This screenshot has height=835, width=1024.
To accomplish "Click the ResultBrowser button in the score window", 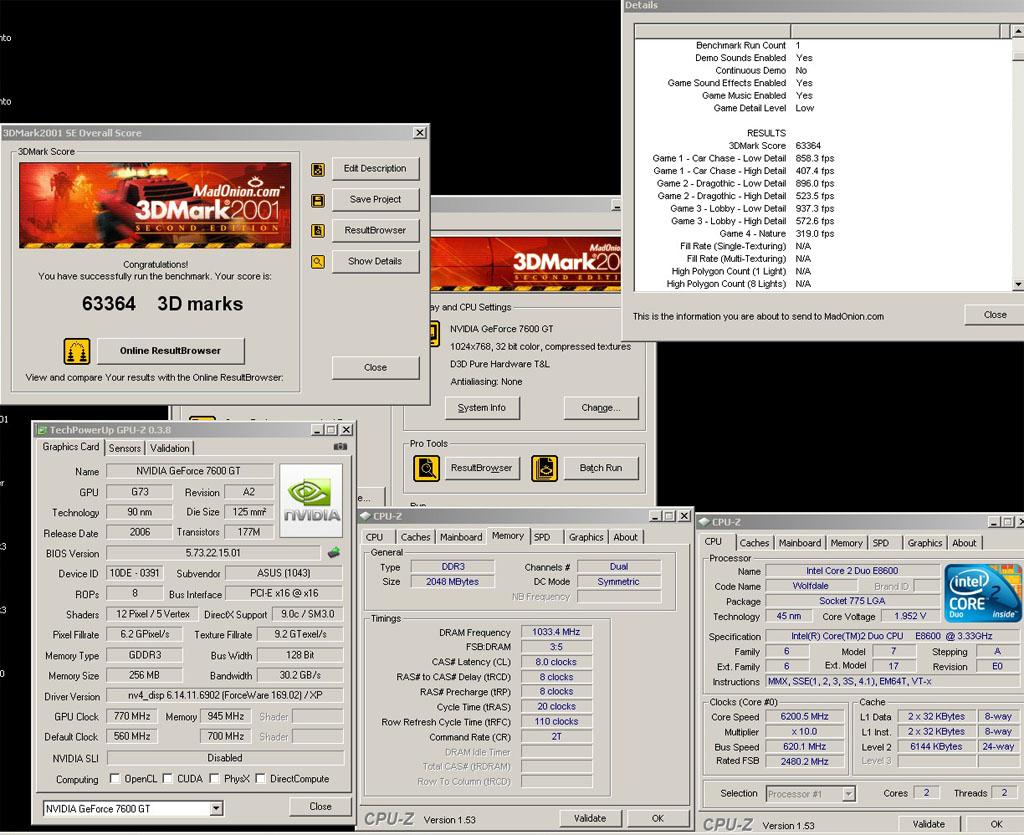I will (x=376, y=230).
